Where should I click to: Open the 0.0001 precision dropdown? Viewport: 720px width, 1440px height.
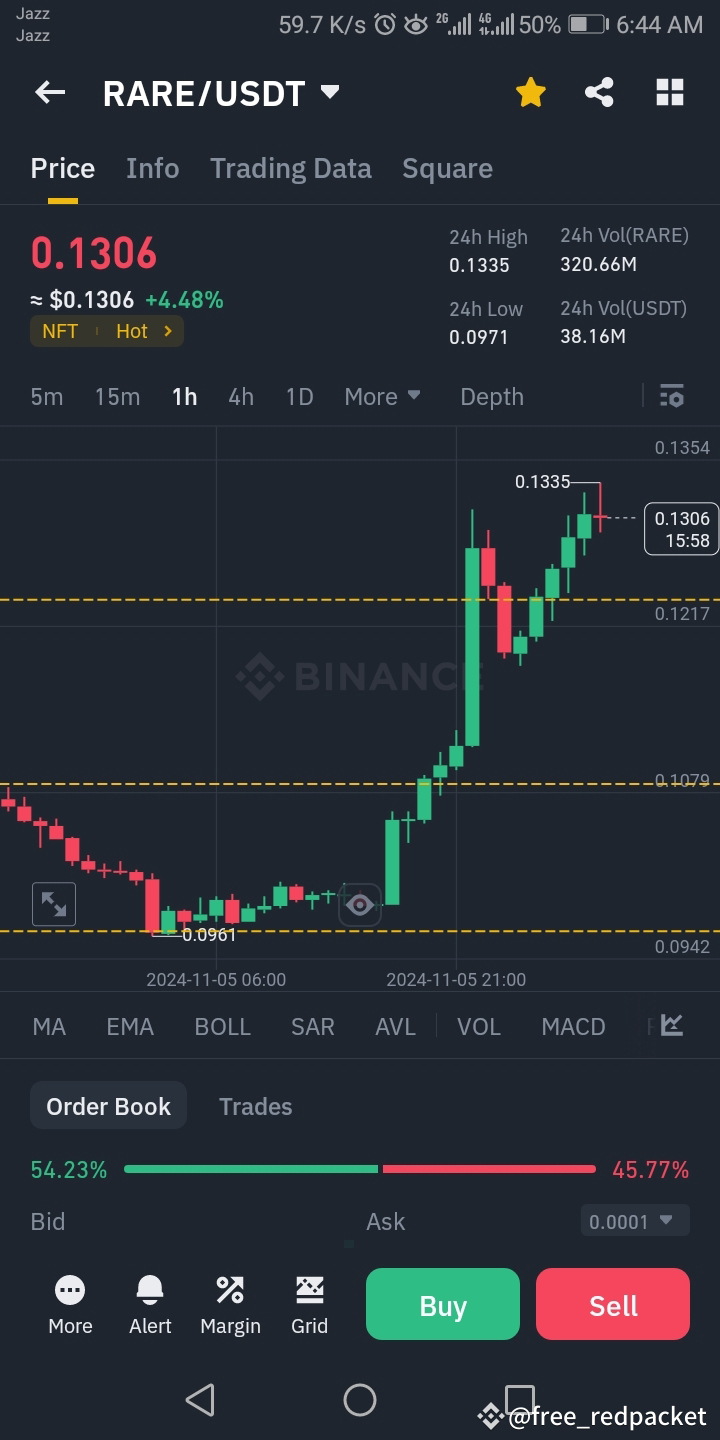click(x=634, y=1220)
